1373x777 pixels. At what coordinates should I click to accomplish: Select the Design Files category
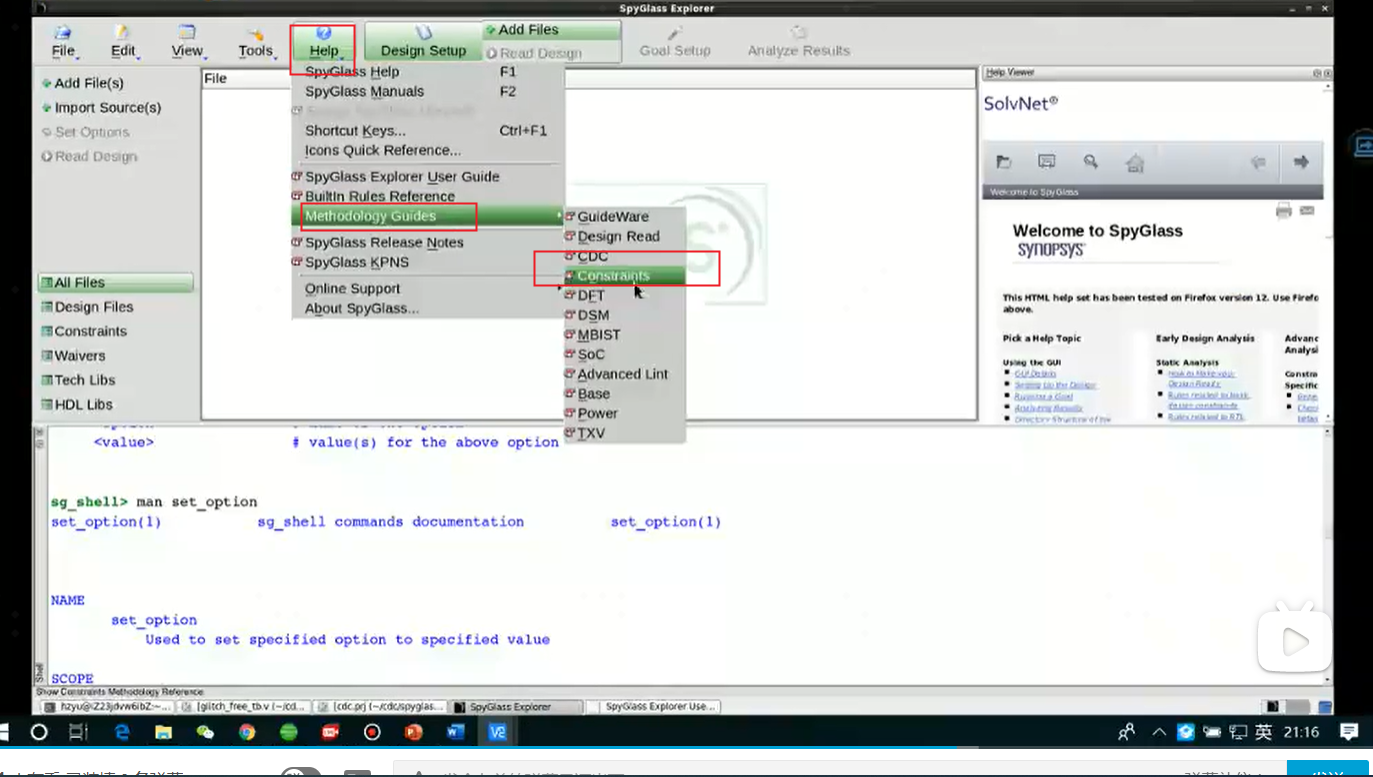tap(87, 307)
